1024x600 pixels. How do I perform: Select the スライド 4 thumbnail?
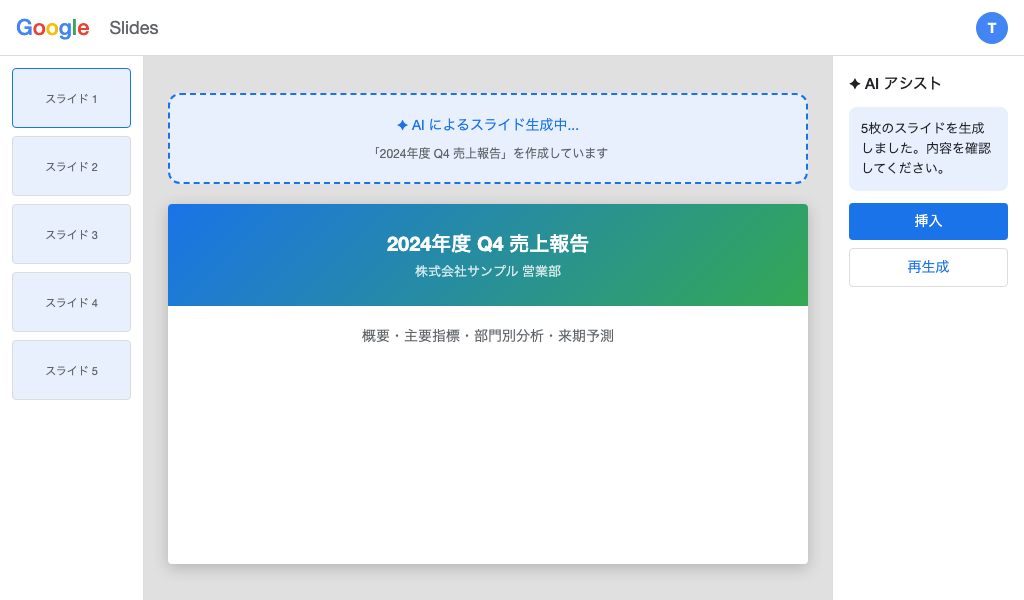tap(71, 302)
